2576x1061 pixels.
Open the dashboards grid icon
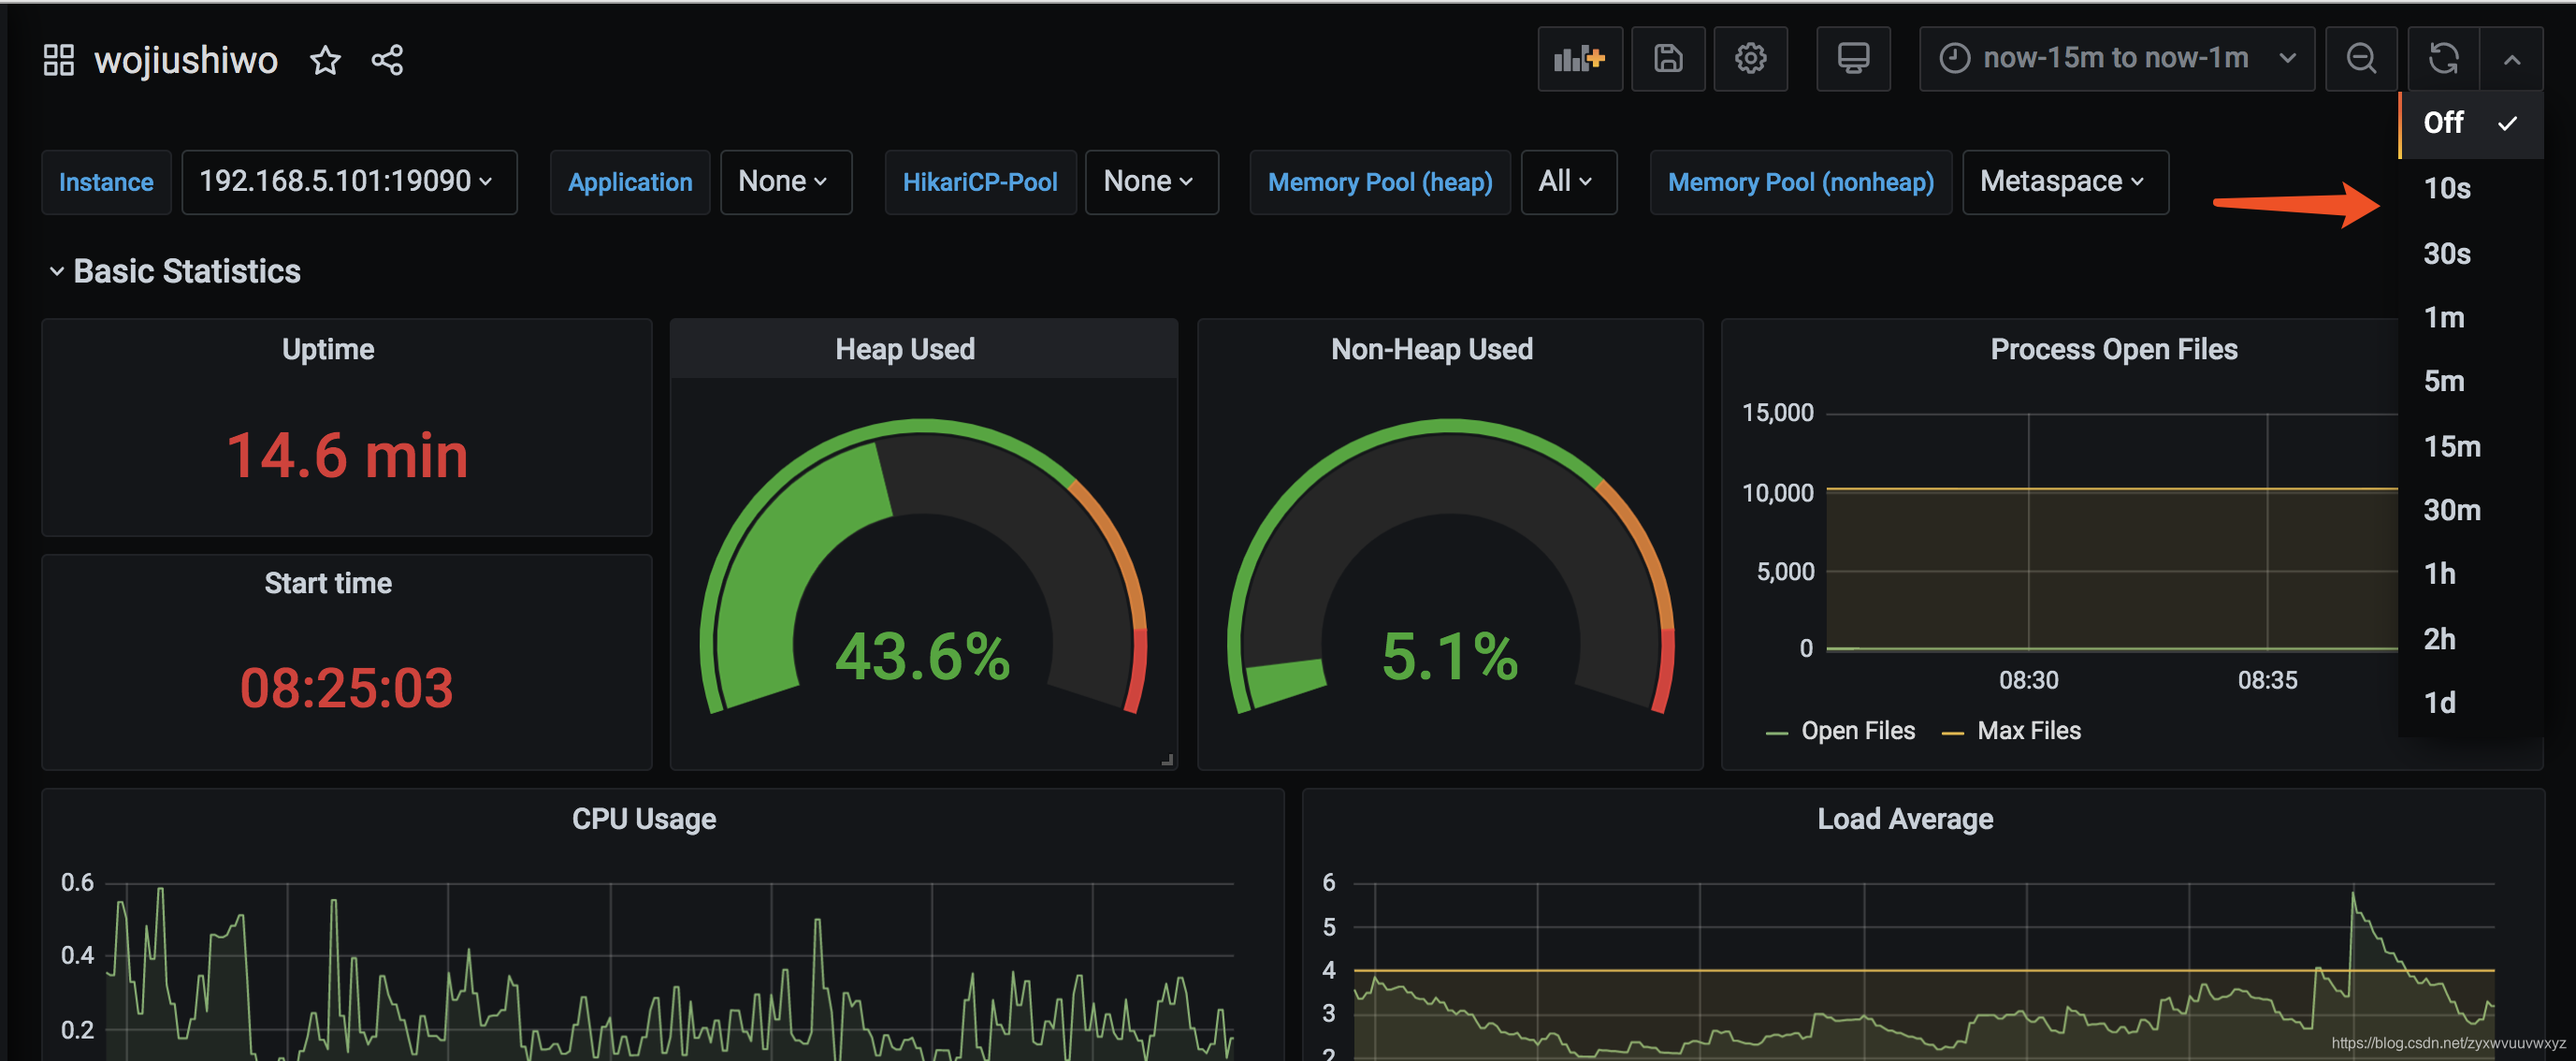[x=59, y=60]
